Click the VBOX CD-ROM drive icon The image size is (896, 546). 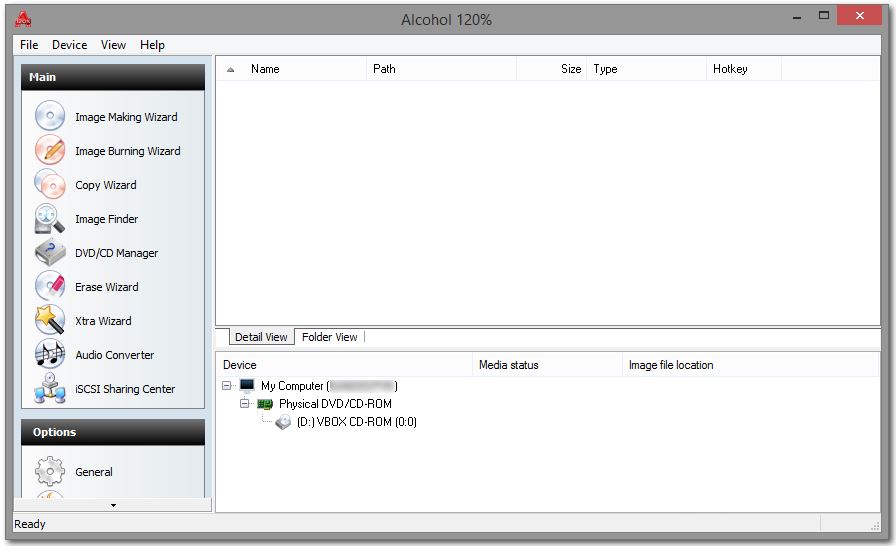tap(283, 423)
